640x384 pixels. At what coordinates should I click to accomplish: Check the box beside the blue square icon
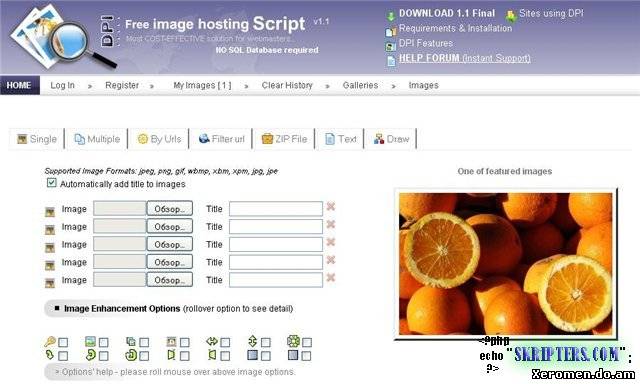[266, 356]
